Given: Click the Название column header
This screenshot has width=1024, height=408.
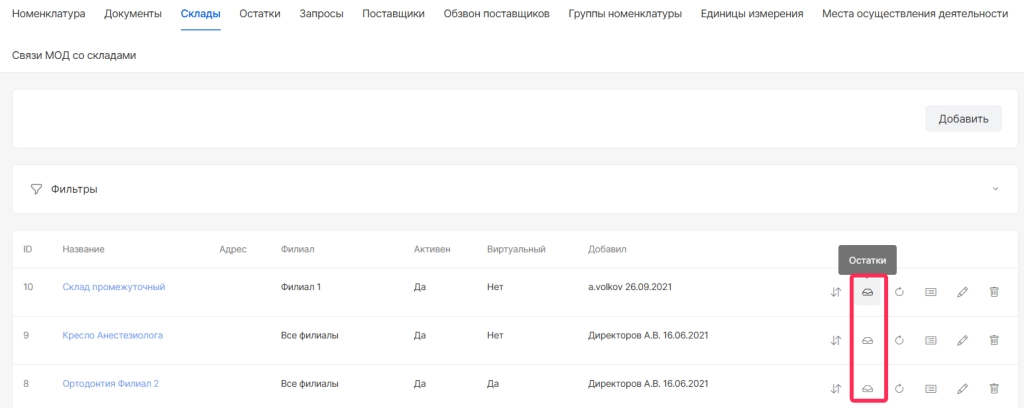Looking at the screenshot, I should coord(83,248).
